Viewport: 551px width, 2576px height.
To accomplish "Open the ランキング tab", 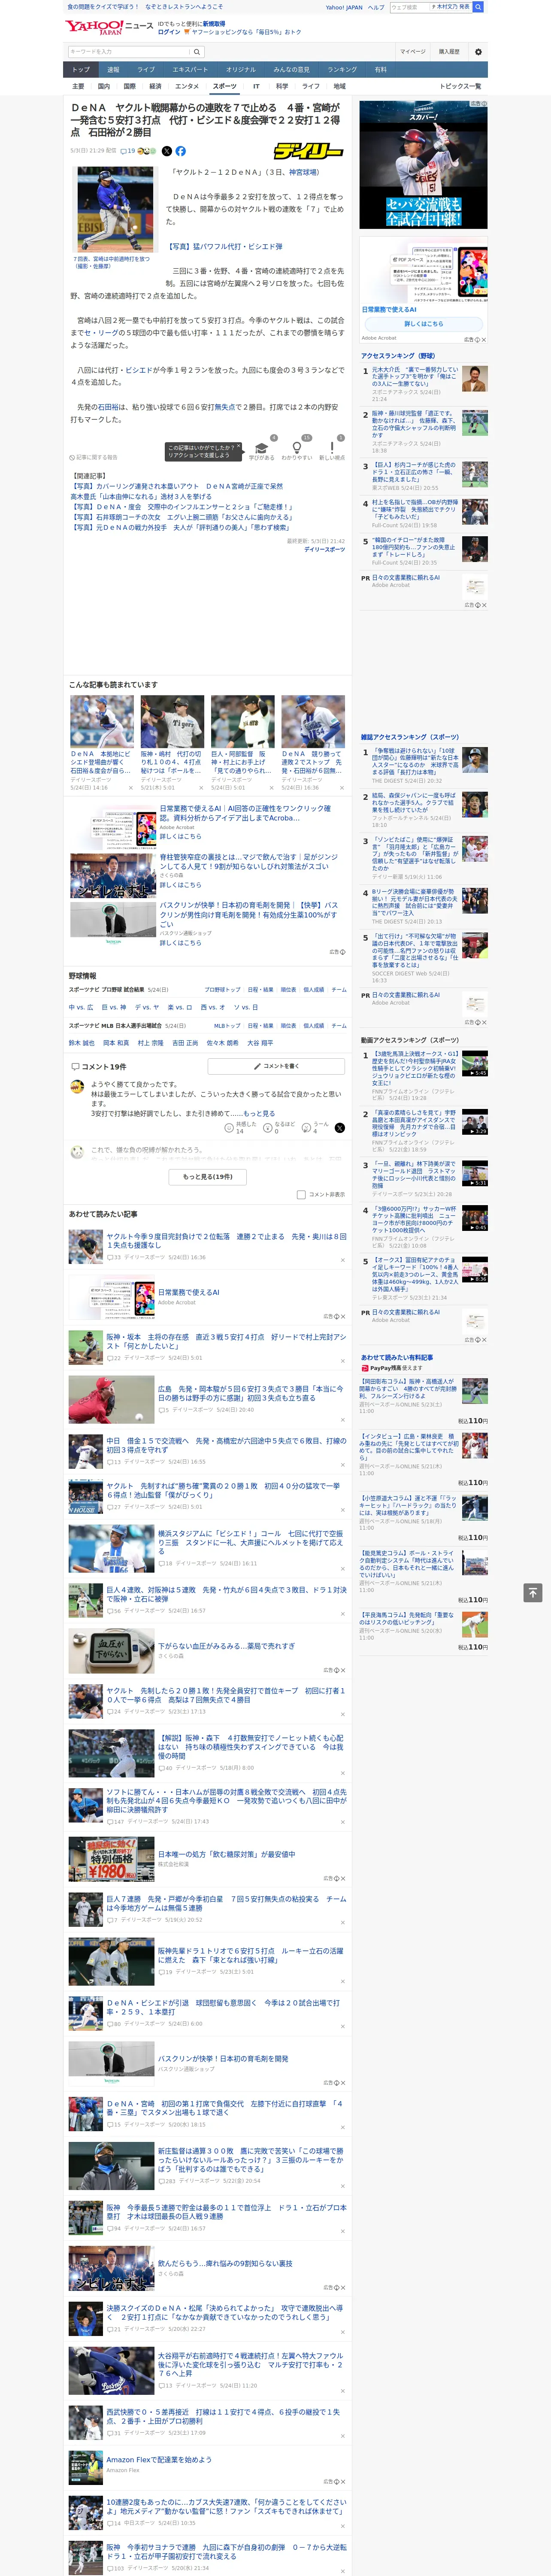I will pyautogui.click(x=342, y=70).
